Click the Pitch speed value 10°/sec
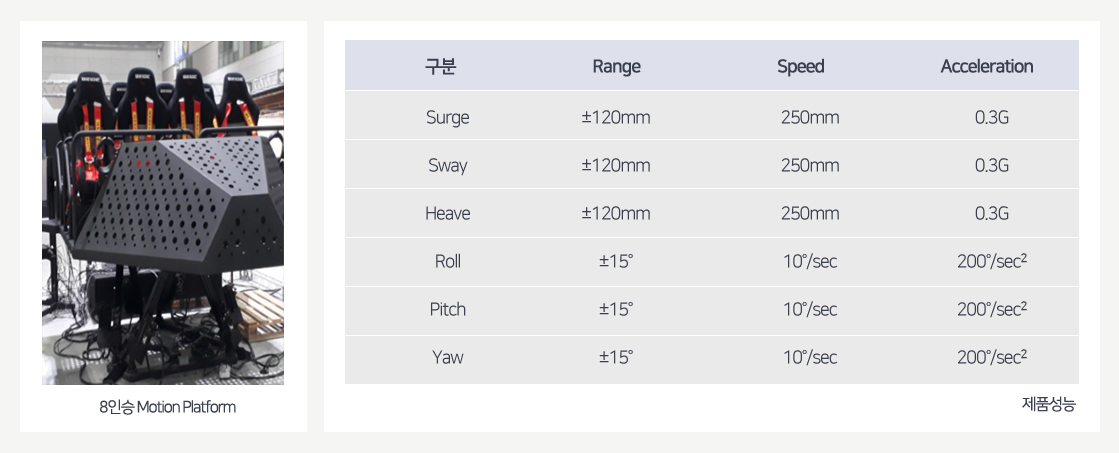This screenshot has width=1119, height=453. coord(810,309)
